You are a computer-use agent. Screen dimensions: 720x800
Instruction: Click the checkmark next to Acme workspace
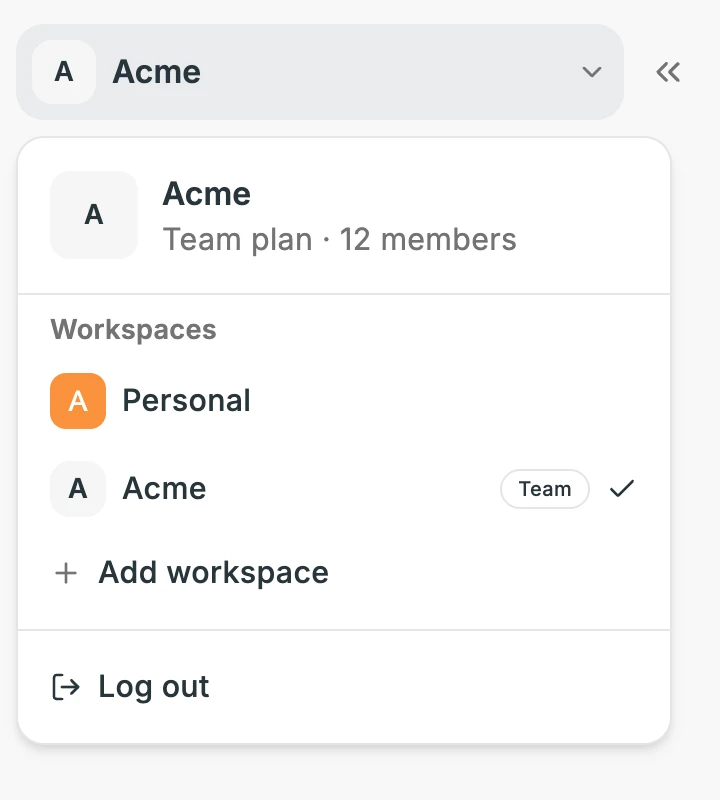(x=622, y=489)
